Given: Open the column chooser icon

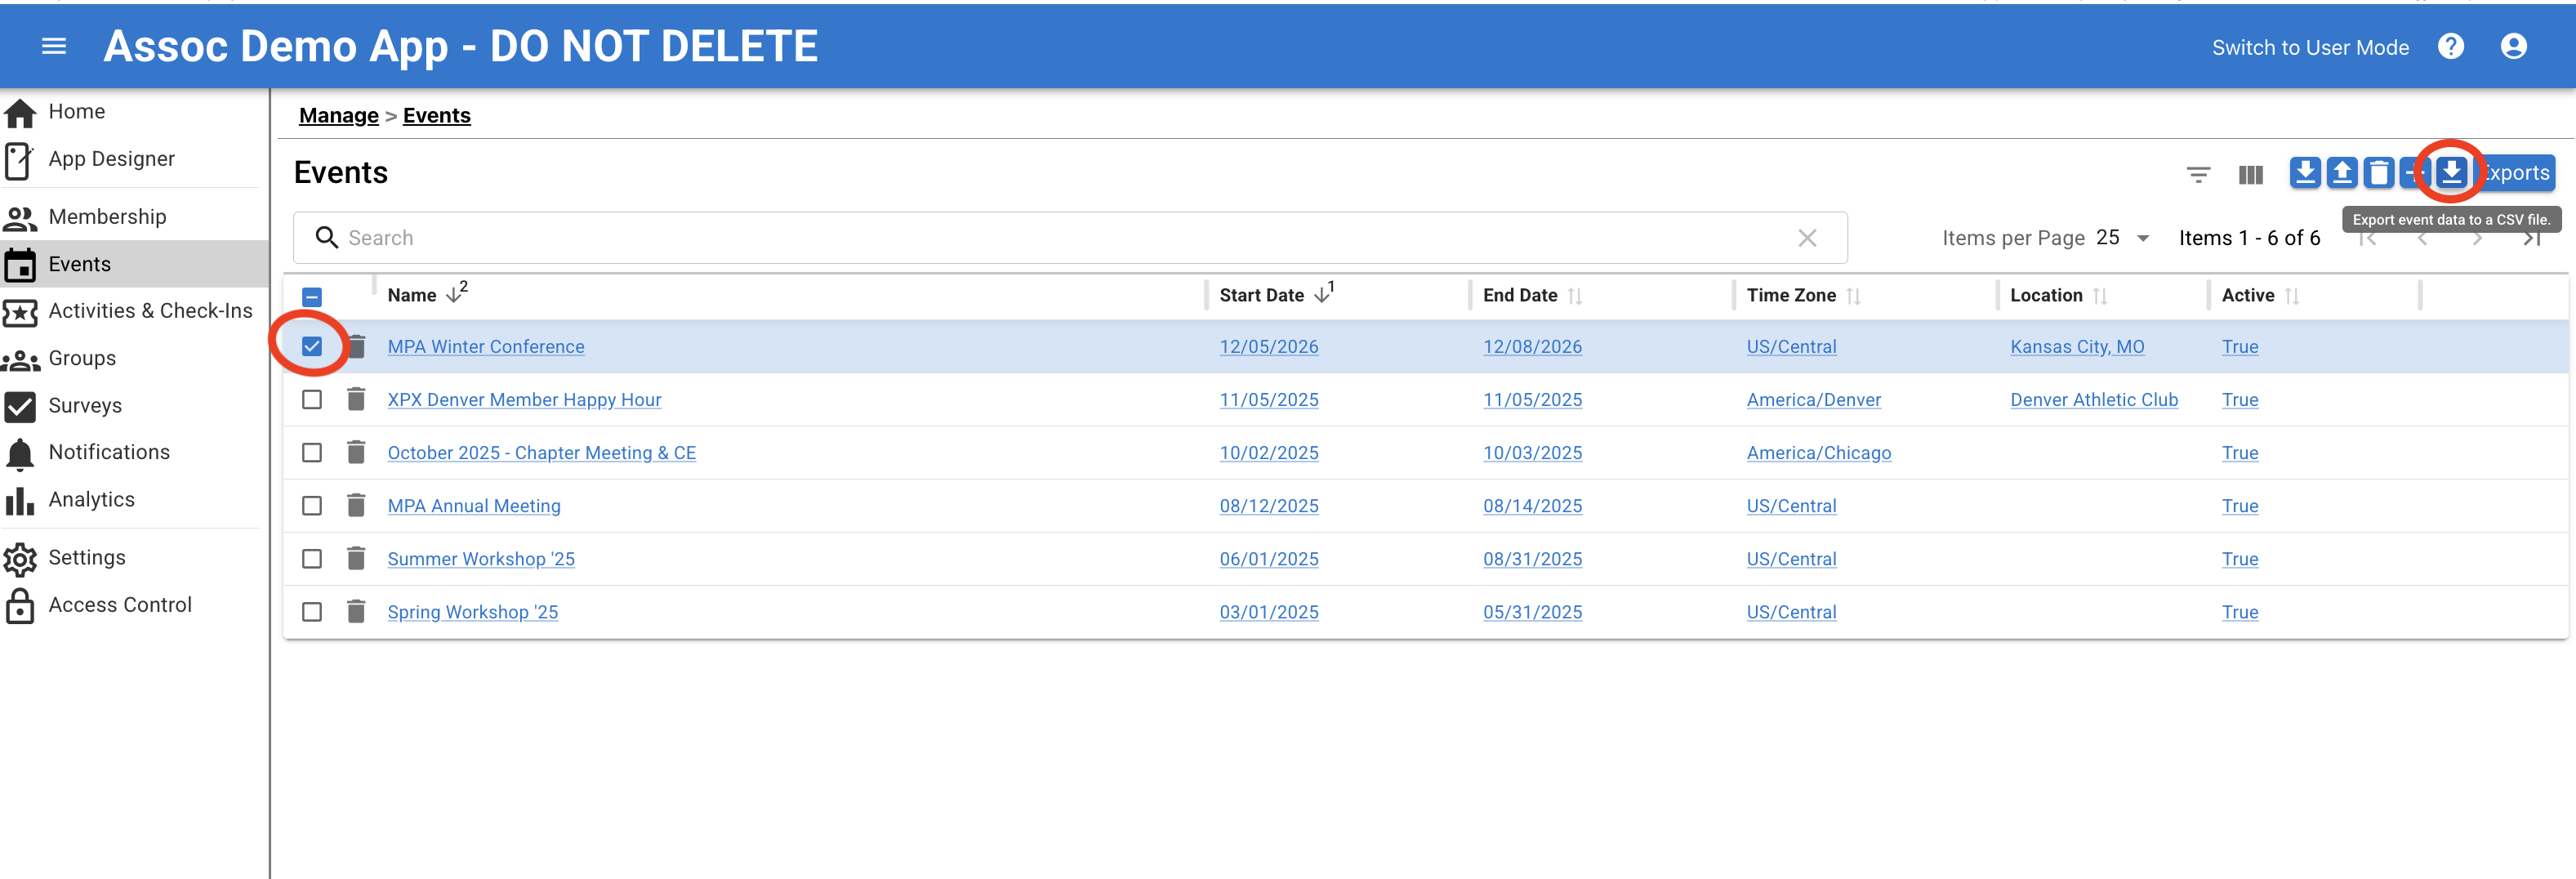Looking at the screenshot, I should (2250, 174).
